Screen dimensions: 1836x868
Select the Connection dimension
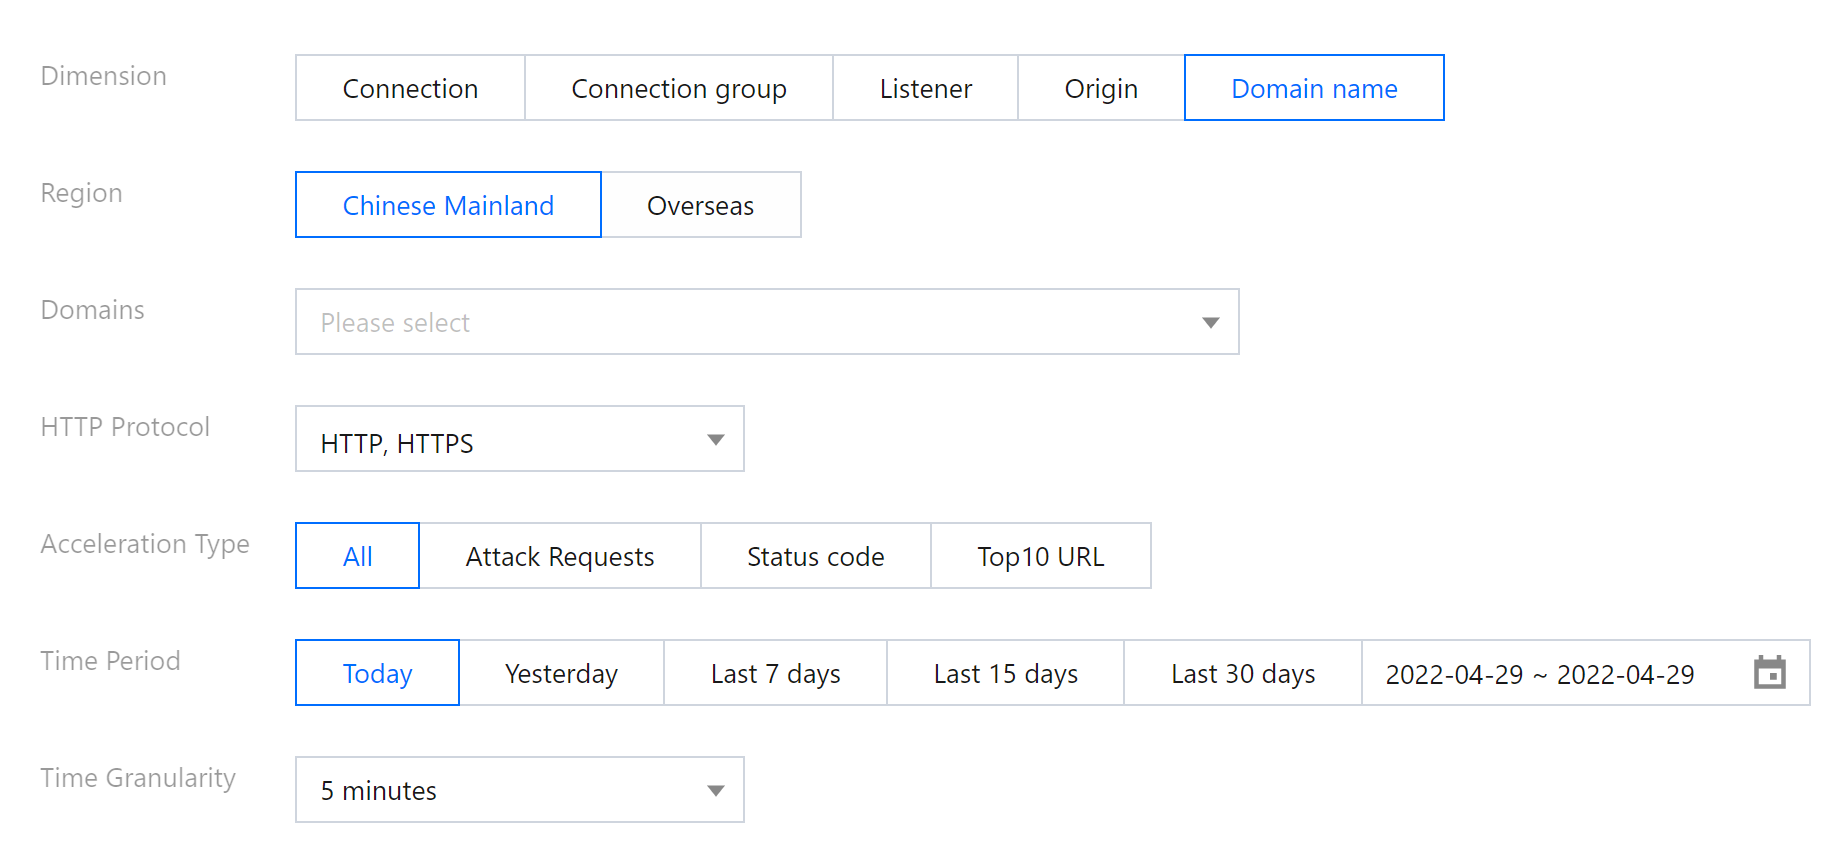click(x=410, y=89)
